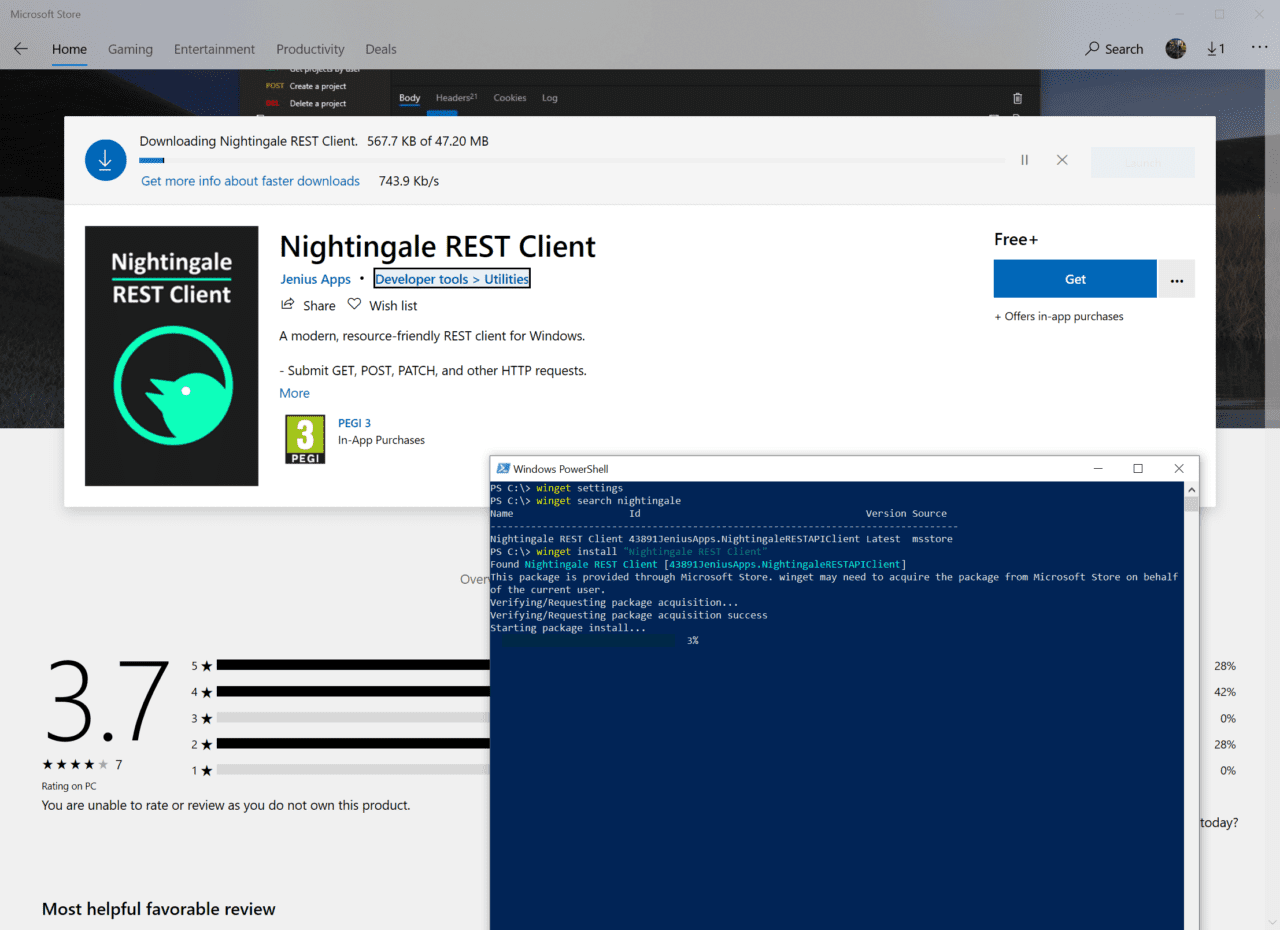The width and height of the screenshot is (1280, 930).
Task: Expand the description with More
Action: pyautogui.click(x=295, y=393)
